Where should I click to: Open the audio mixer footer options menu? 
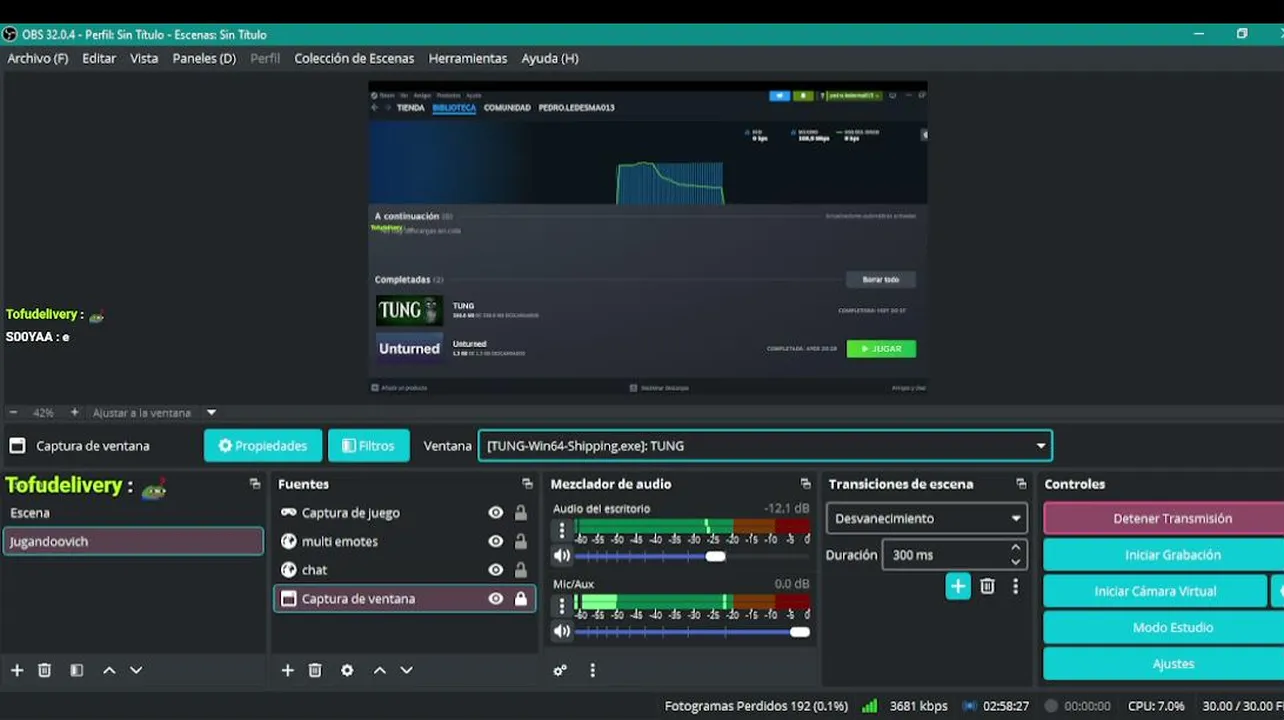coord(592,670)
